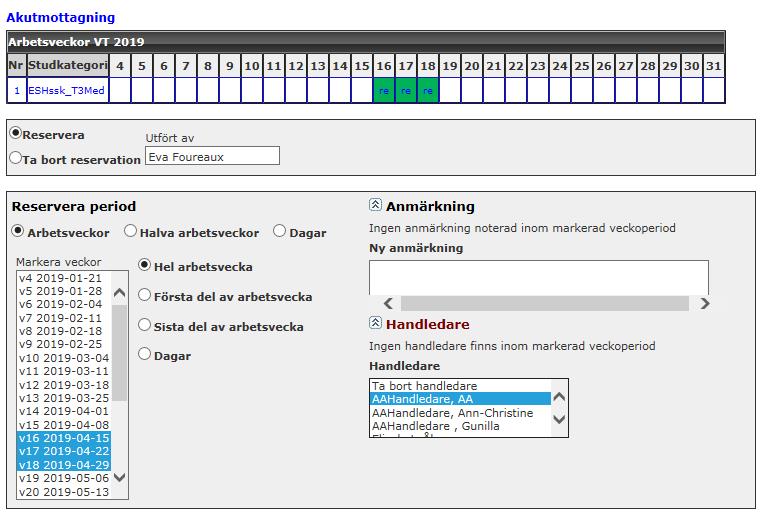Click the reserved cell for week 17

(x=406, y=90)
